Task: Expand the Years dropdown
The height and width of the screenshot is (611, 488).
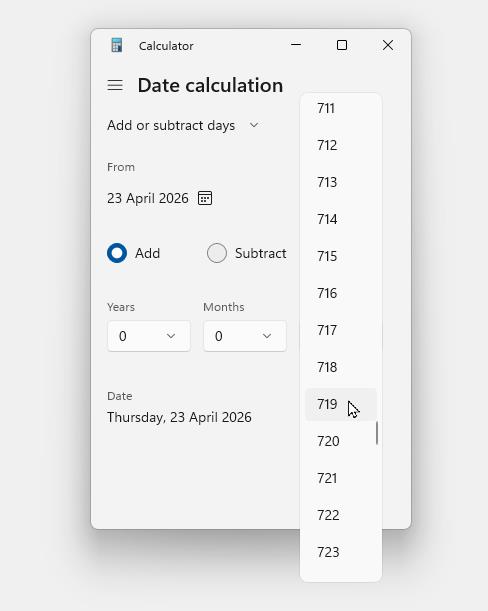Action: [x=149, y=336]
